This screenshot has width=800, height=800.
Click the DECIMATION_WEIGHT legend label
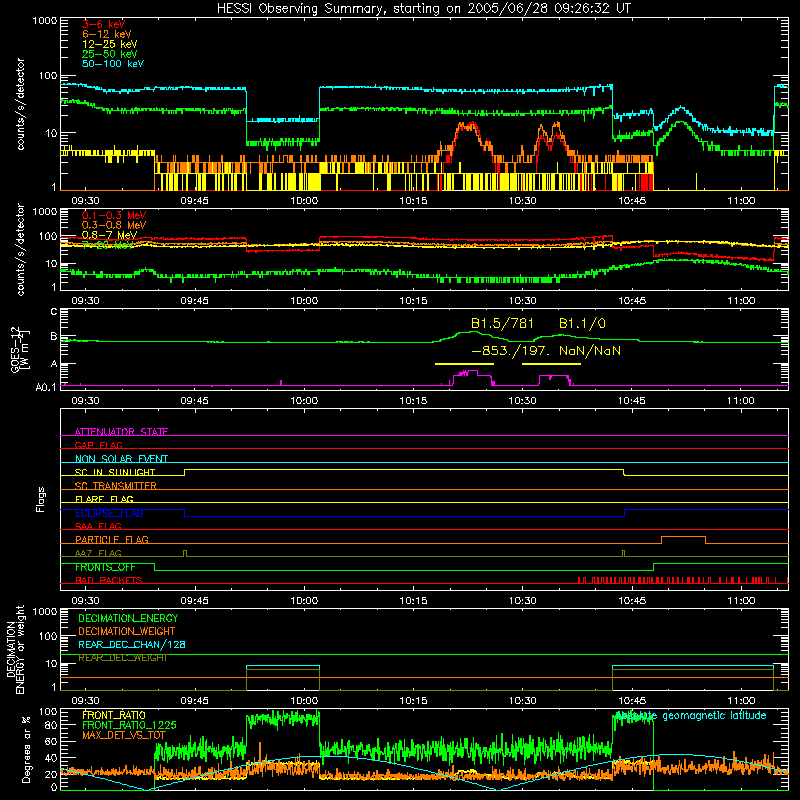coord(127,631)
